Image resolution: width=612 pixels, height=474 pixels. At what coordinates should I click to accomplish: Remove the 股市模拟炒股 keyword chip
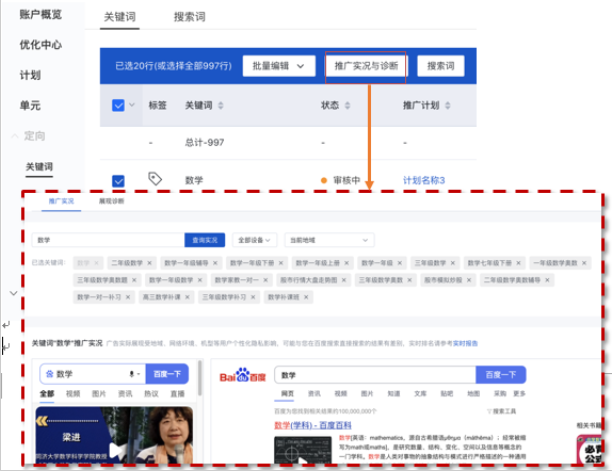[x=469, y=280]
